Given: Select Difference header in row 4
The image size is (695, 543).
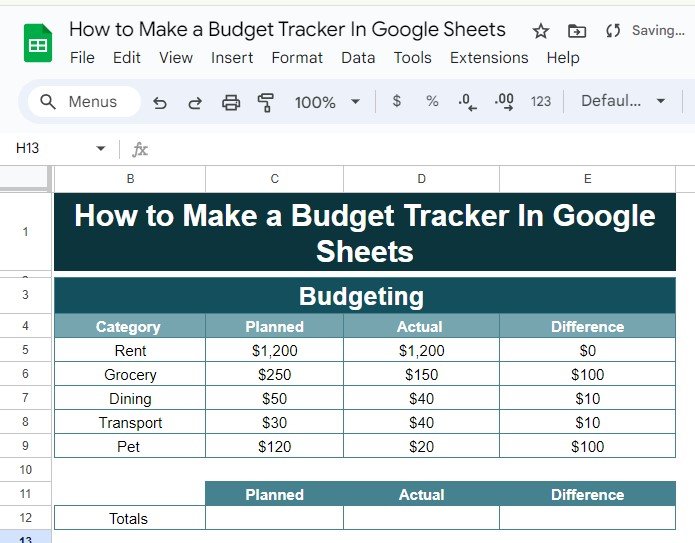Looking at the screenshot, I should coord(587,326).
